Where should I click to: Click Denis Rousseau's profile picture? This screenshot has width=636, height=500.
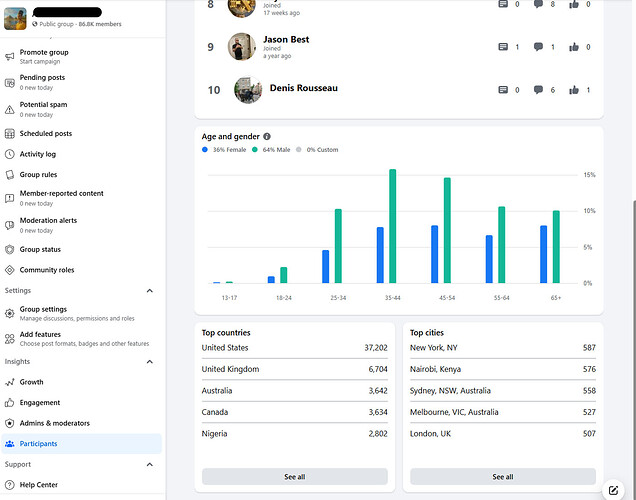pyautogui.click(x=248, y=90)
